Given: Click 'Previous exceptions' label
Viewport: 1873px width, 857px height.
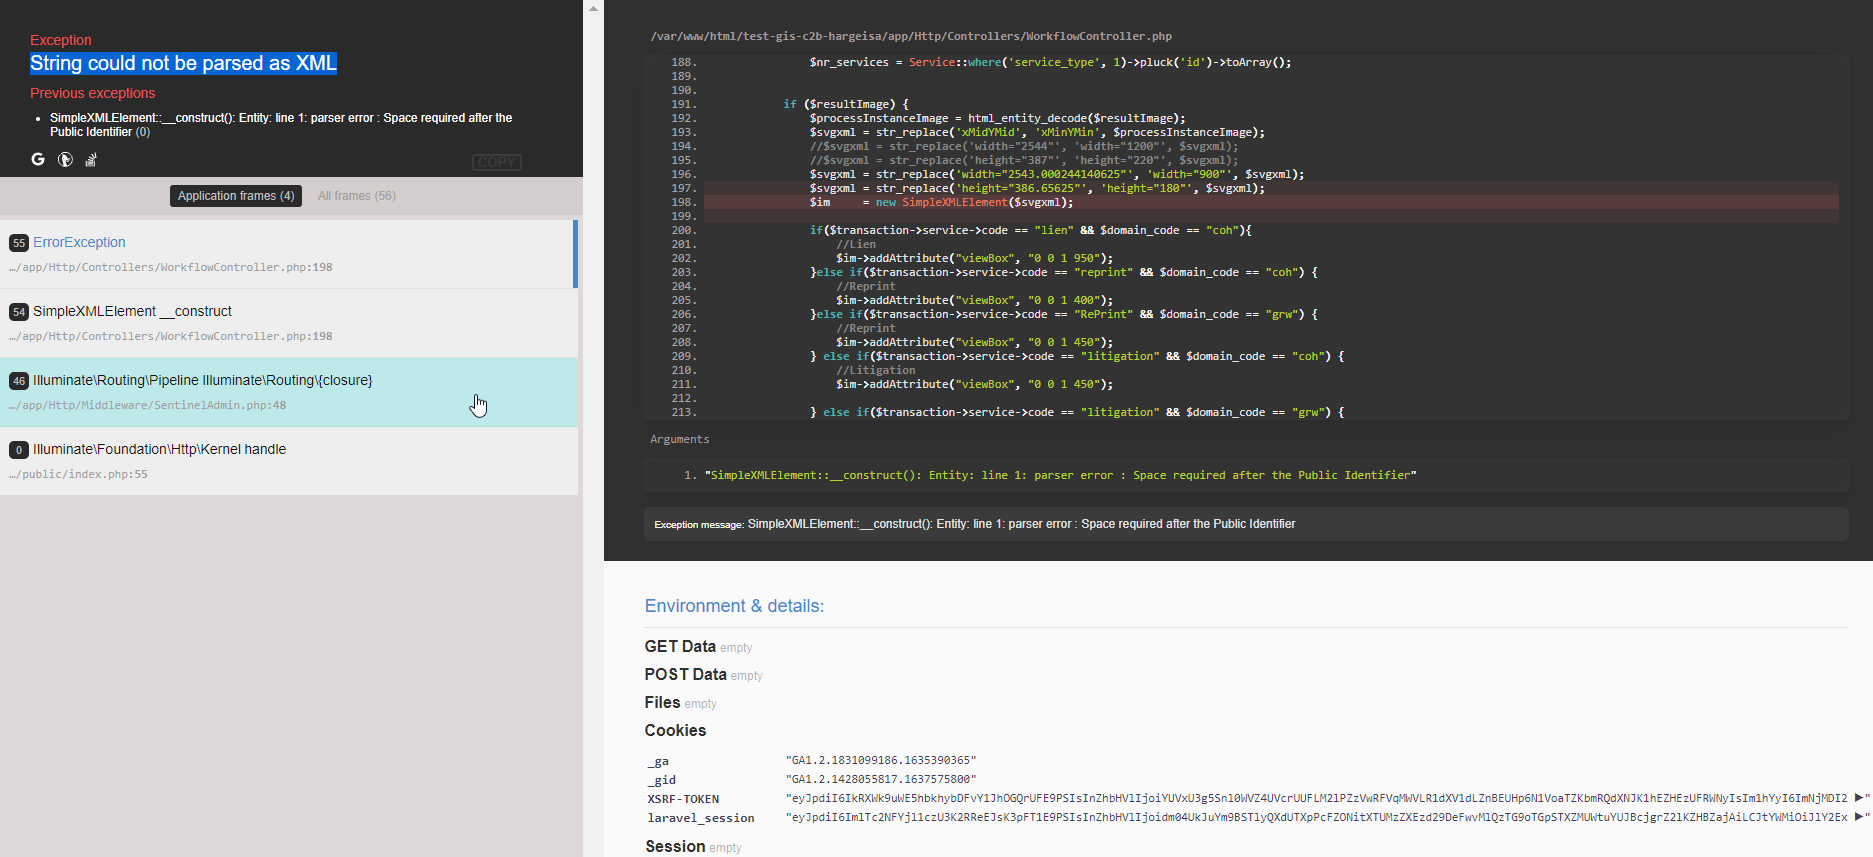Looking at the screenshot, I should [93, 93].
